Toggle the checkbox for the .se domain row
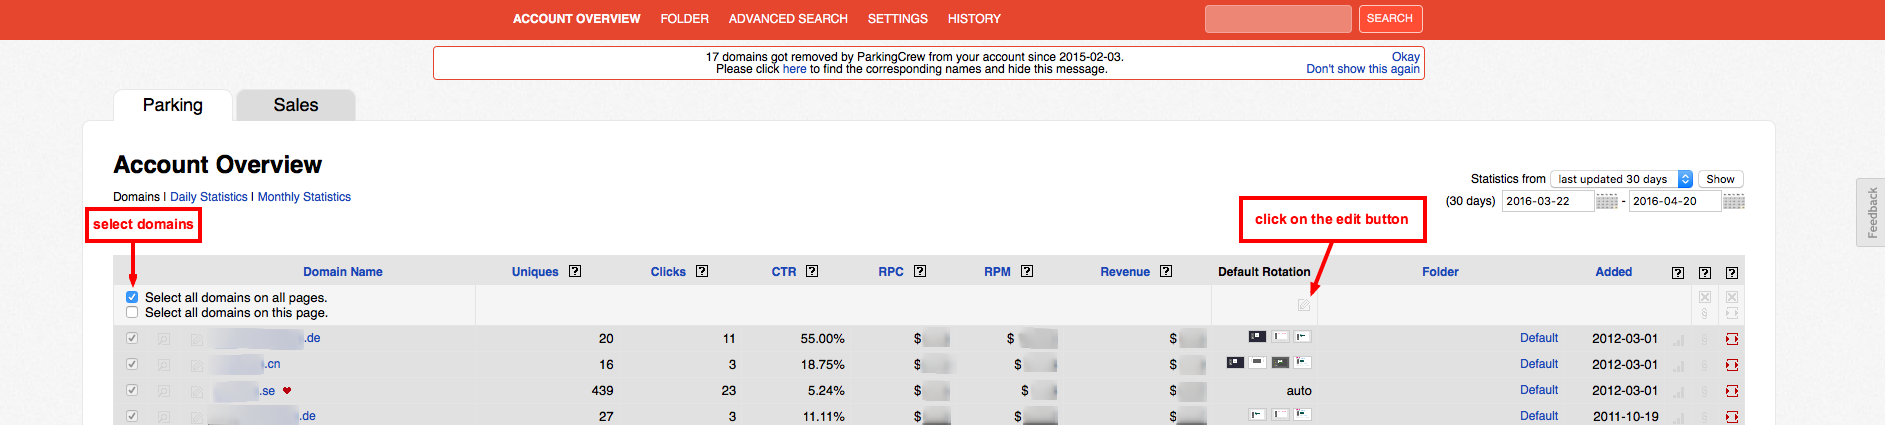 [x=132, y=390]
